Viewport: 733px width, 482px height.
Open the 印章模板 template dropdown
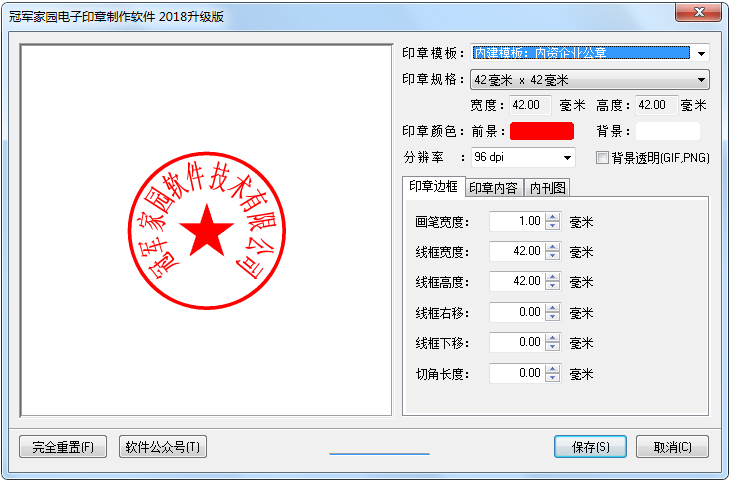click(701, 53)
